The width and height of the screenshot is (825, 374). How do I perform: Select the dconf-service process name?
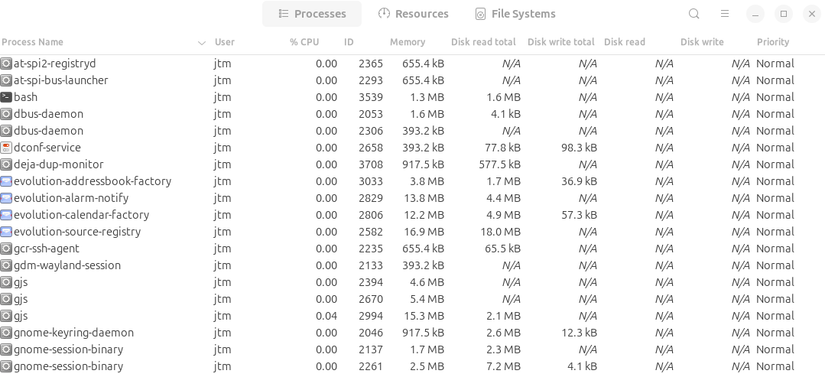pos(47,147)
